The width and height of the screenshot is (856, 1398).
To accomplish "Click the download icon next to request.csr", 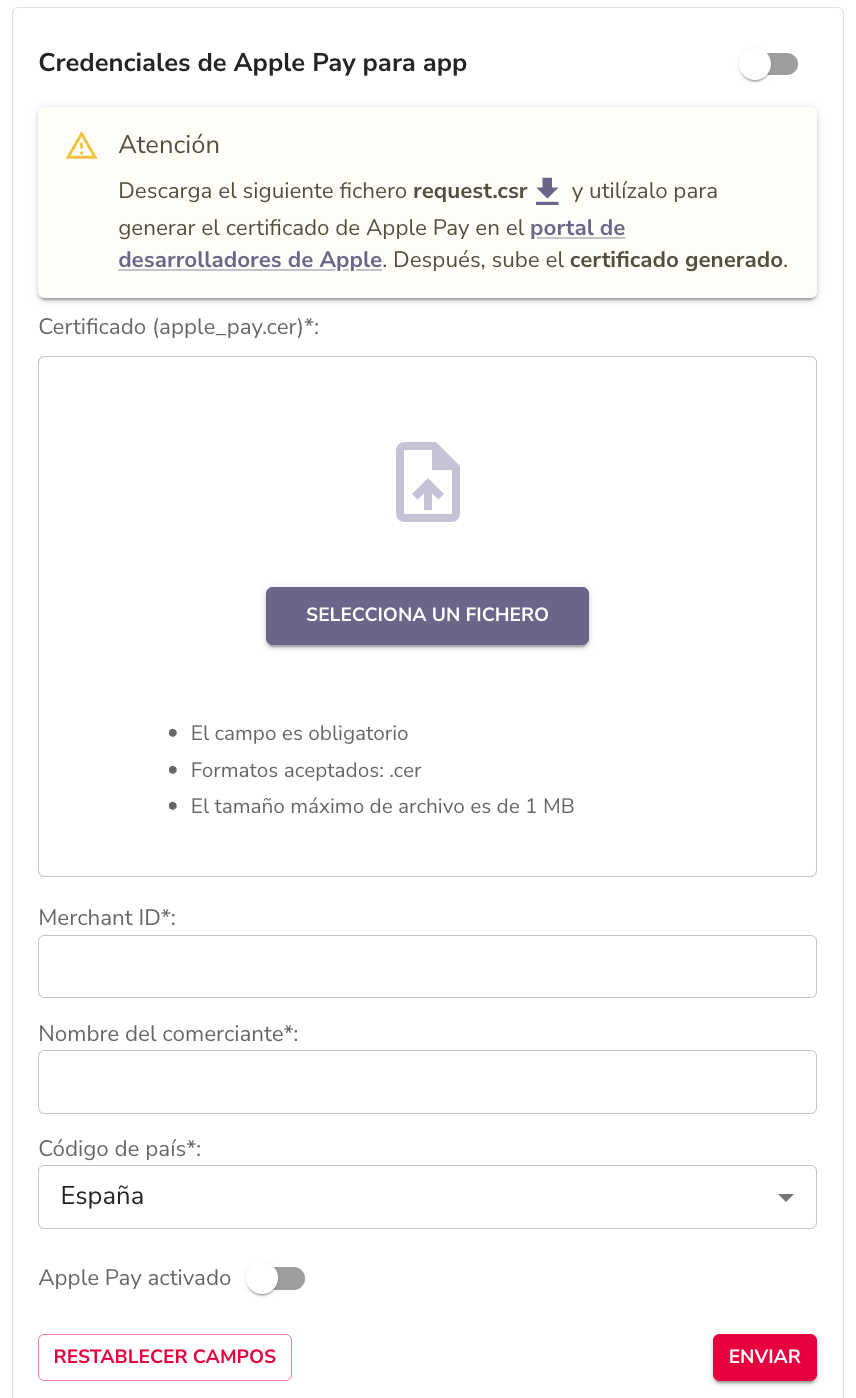I will pyautogui.click(x=547, y=191).
